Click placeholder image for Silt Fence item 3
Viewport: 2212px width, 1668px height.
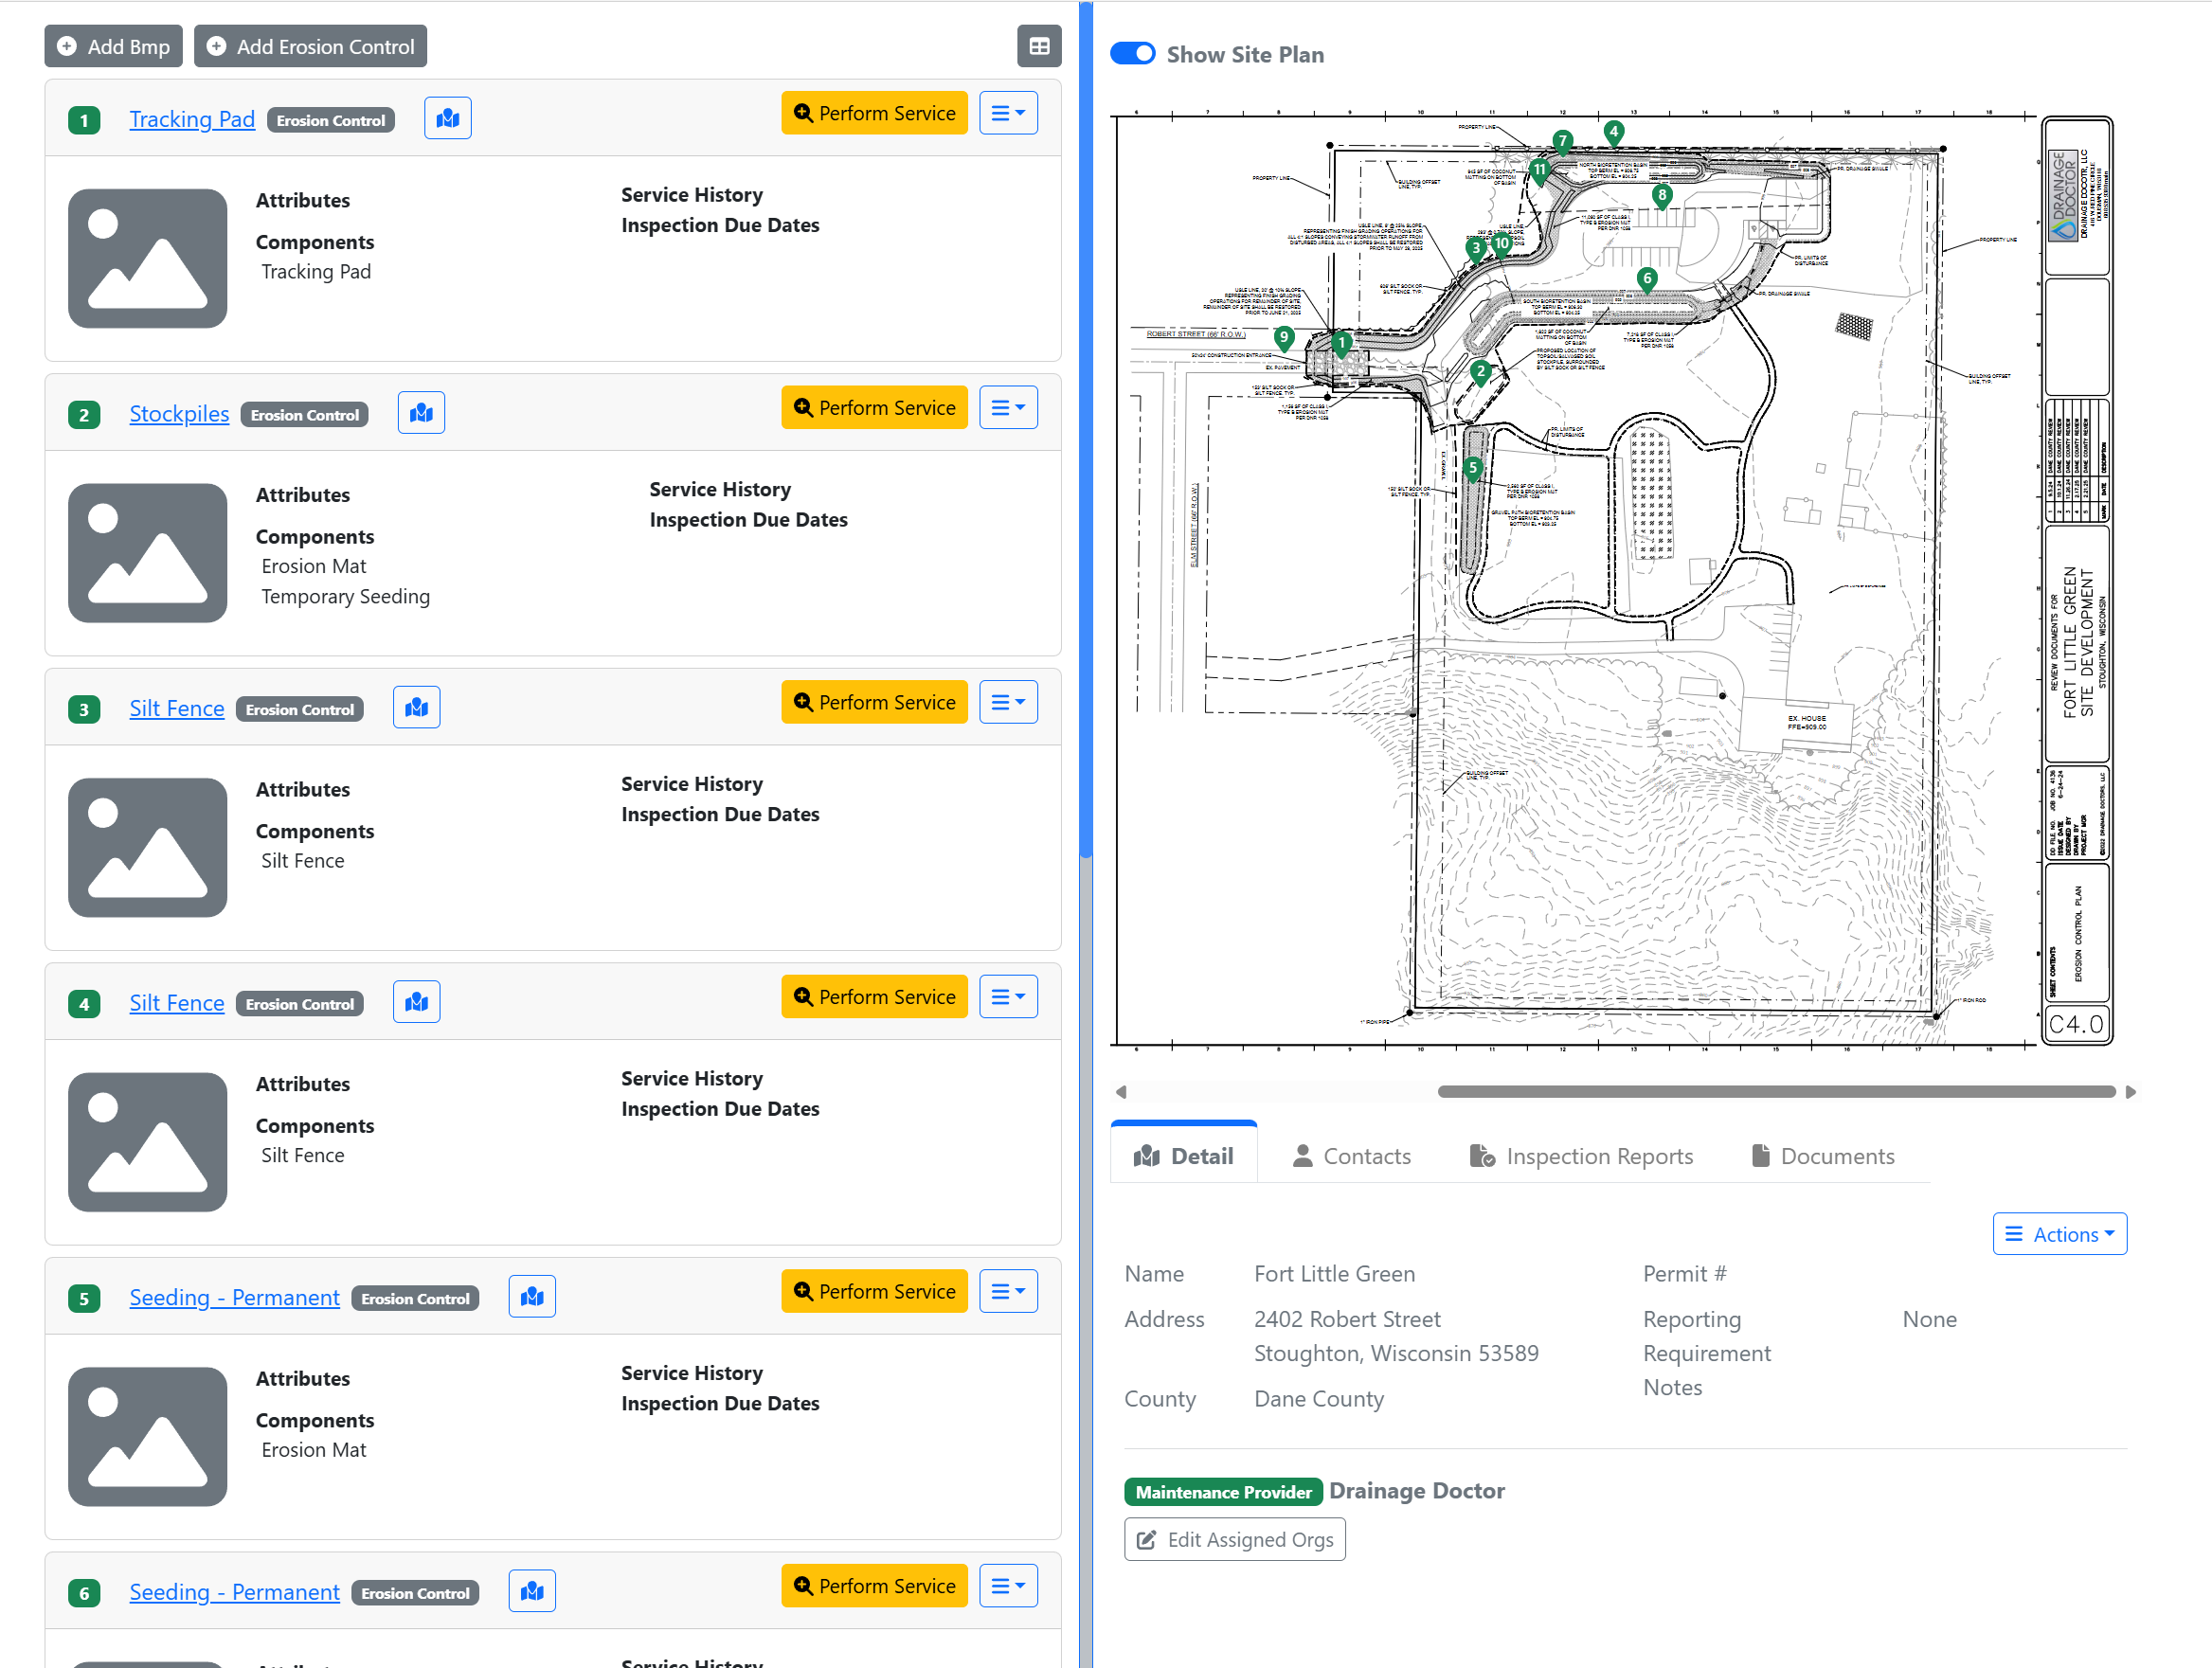(147, 848)
